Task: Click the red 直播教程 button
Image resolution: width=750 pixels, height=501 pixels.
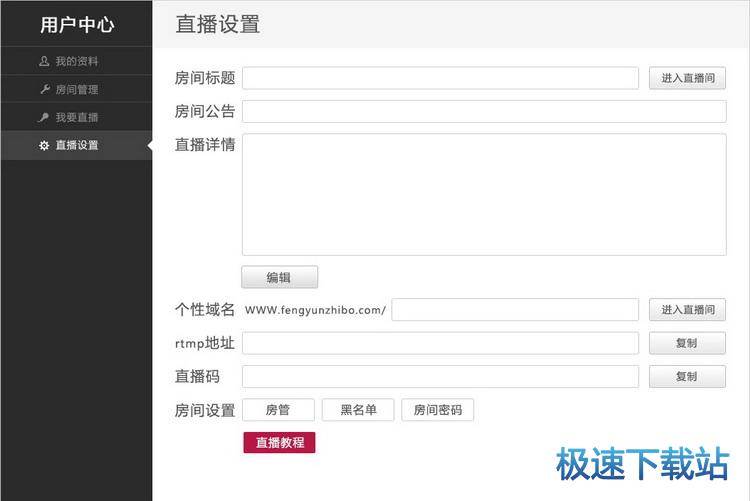Action: pyautogui.click(x=279, y=443)
